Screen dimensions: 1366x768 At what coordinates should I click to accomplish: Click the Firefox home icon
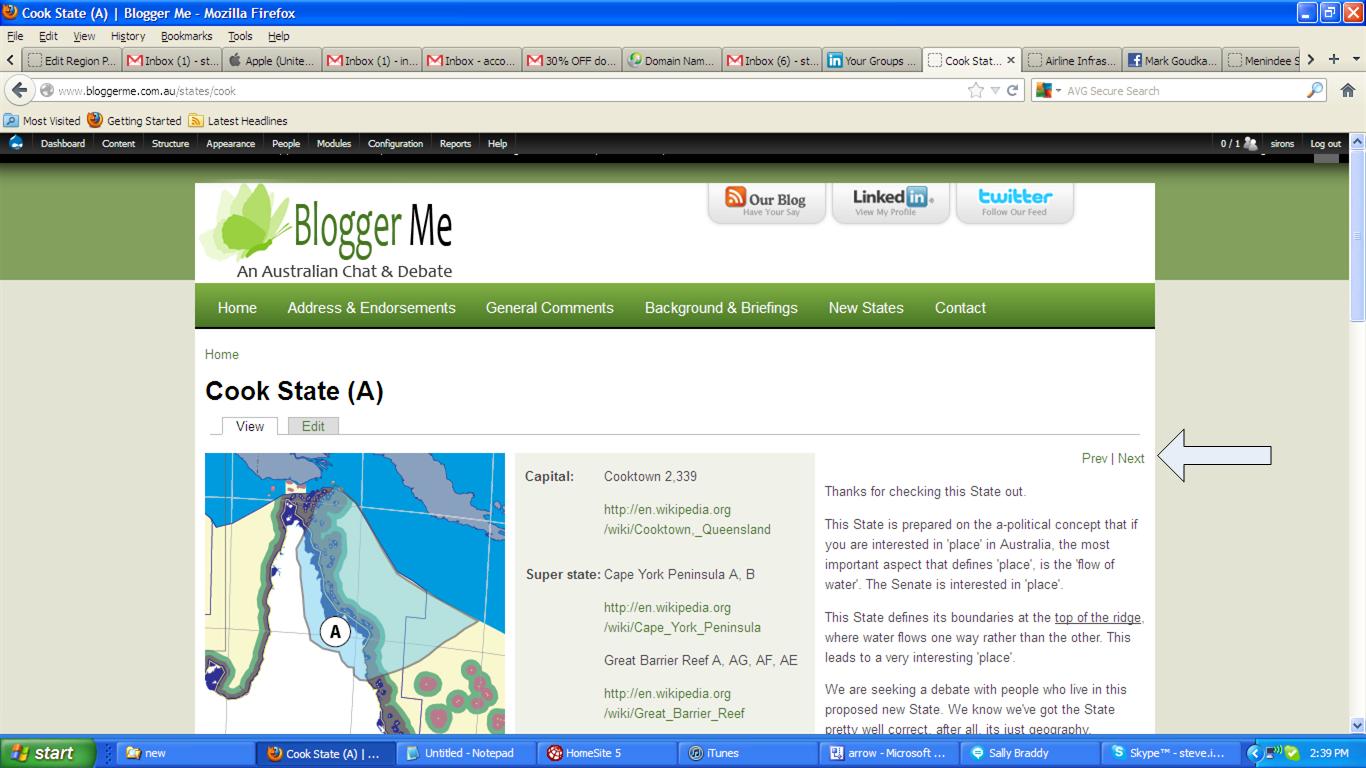click(x=1347, y=90)
